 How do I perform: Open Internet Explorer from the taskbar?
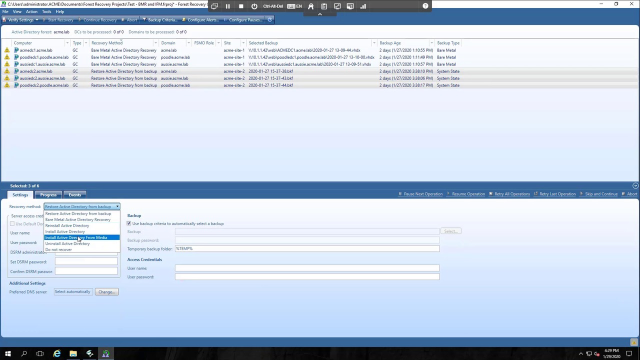point(57,353)
